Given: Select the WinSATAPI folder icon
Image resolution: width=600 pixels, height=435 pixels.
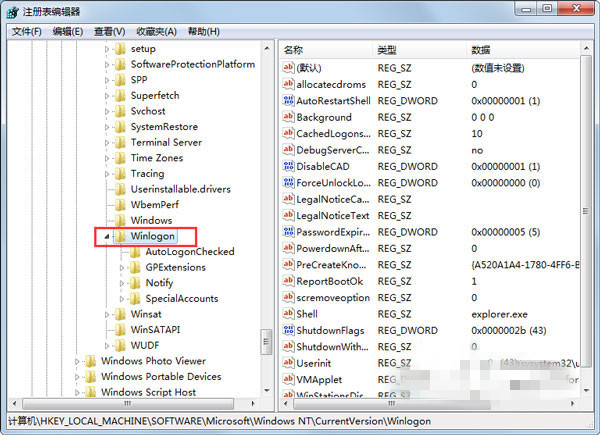Looking at the screenshot, I should [x=120, y=330].
